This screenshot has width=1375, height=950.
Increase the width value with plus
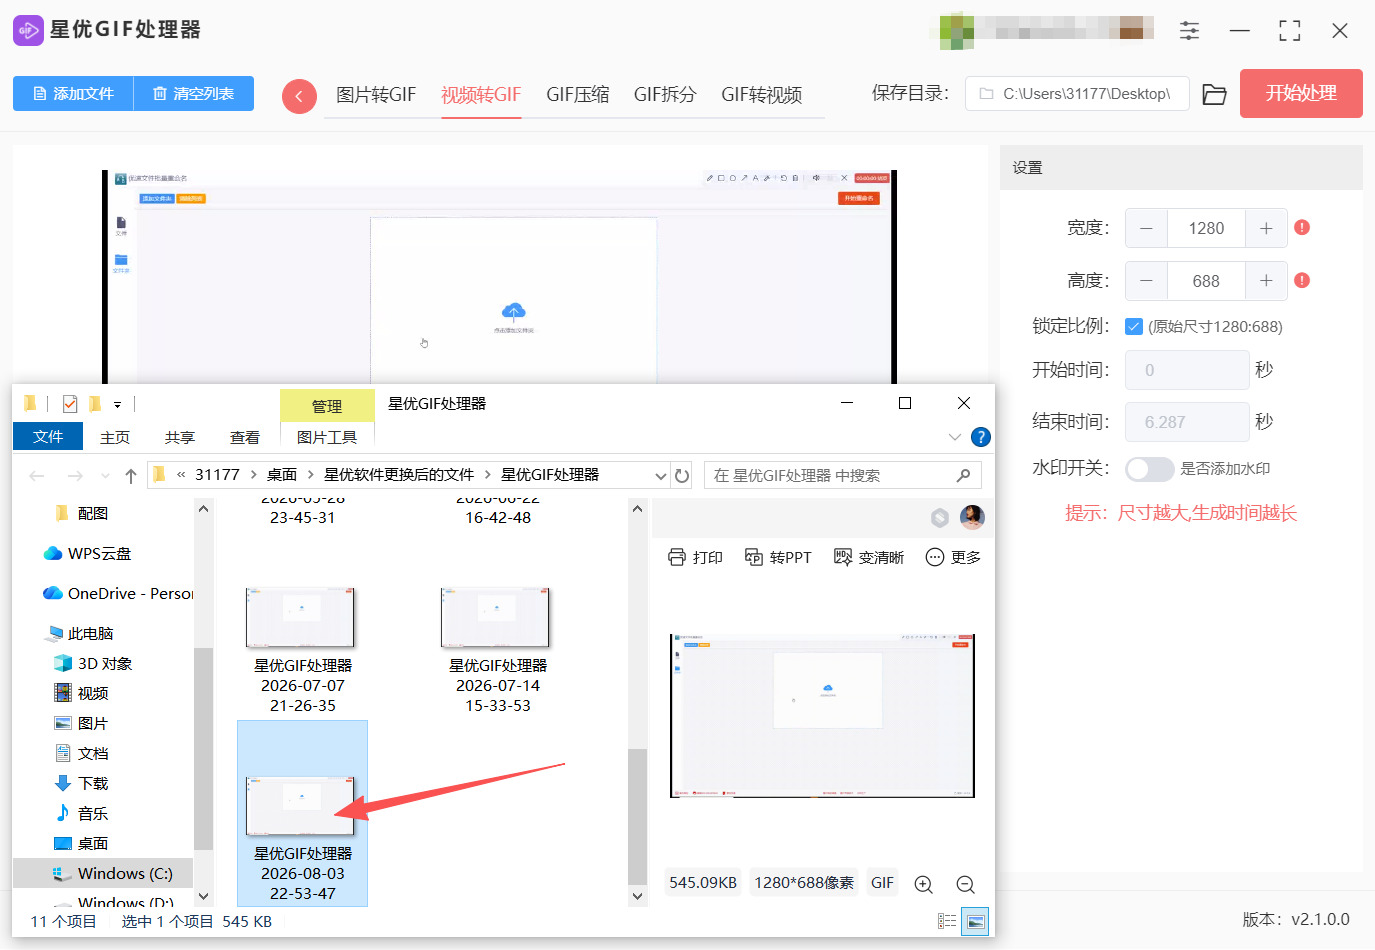click(x=1266, y=228)
